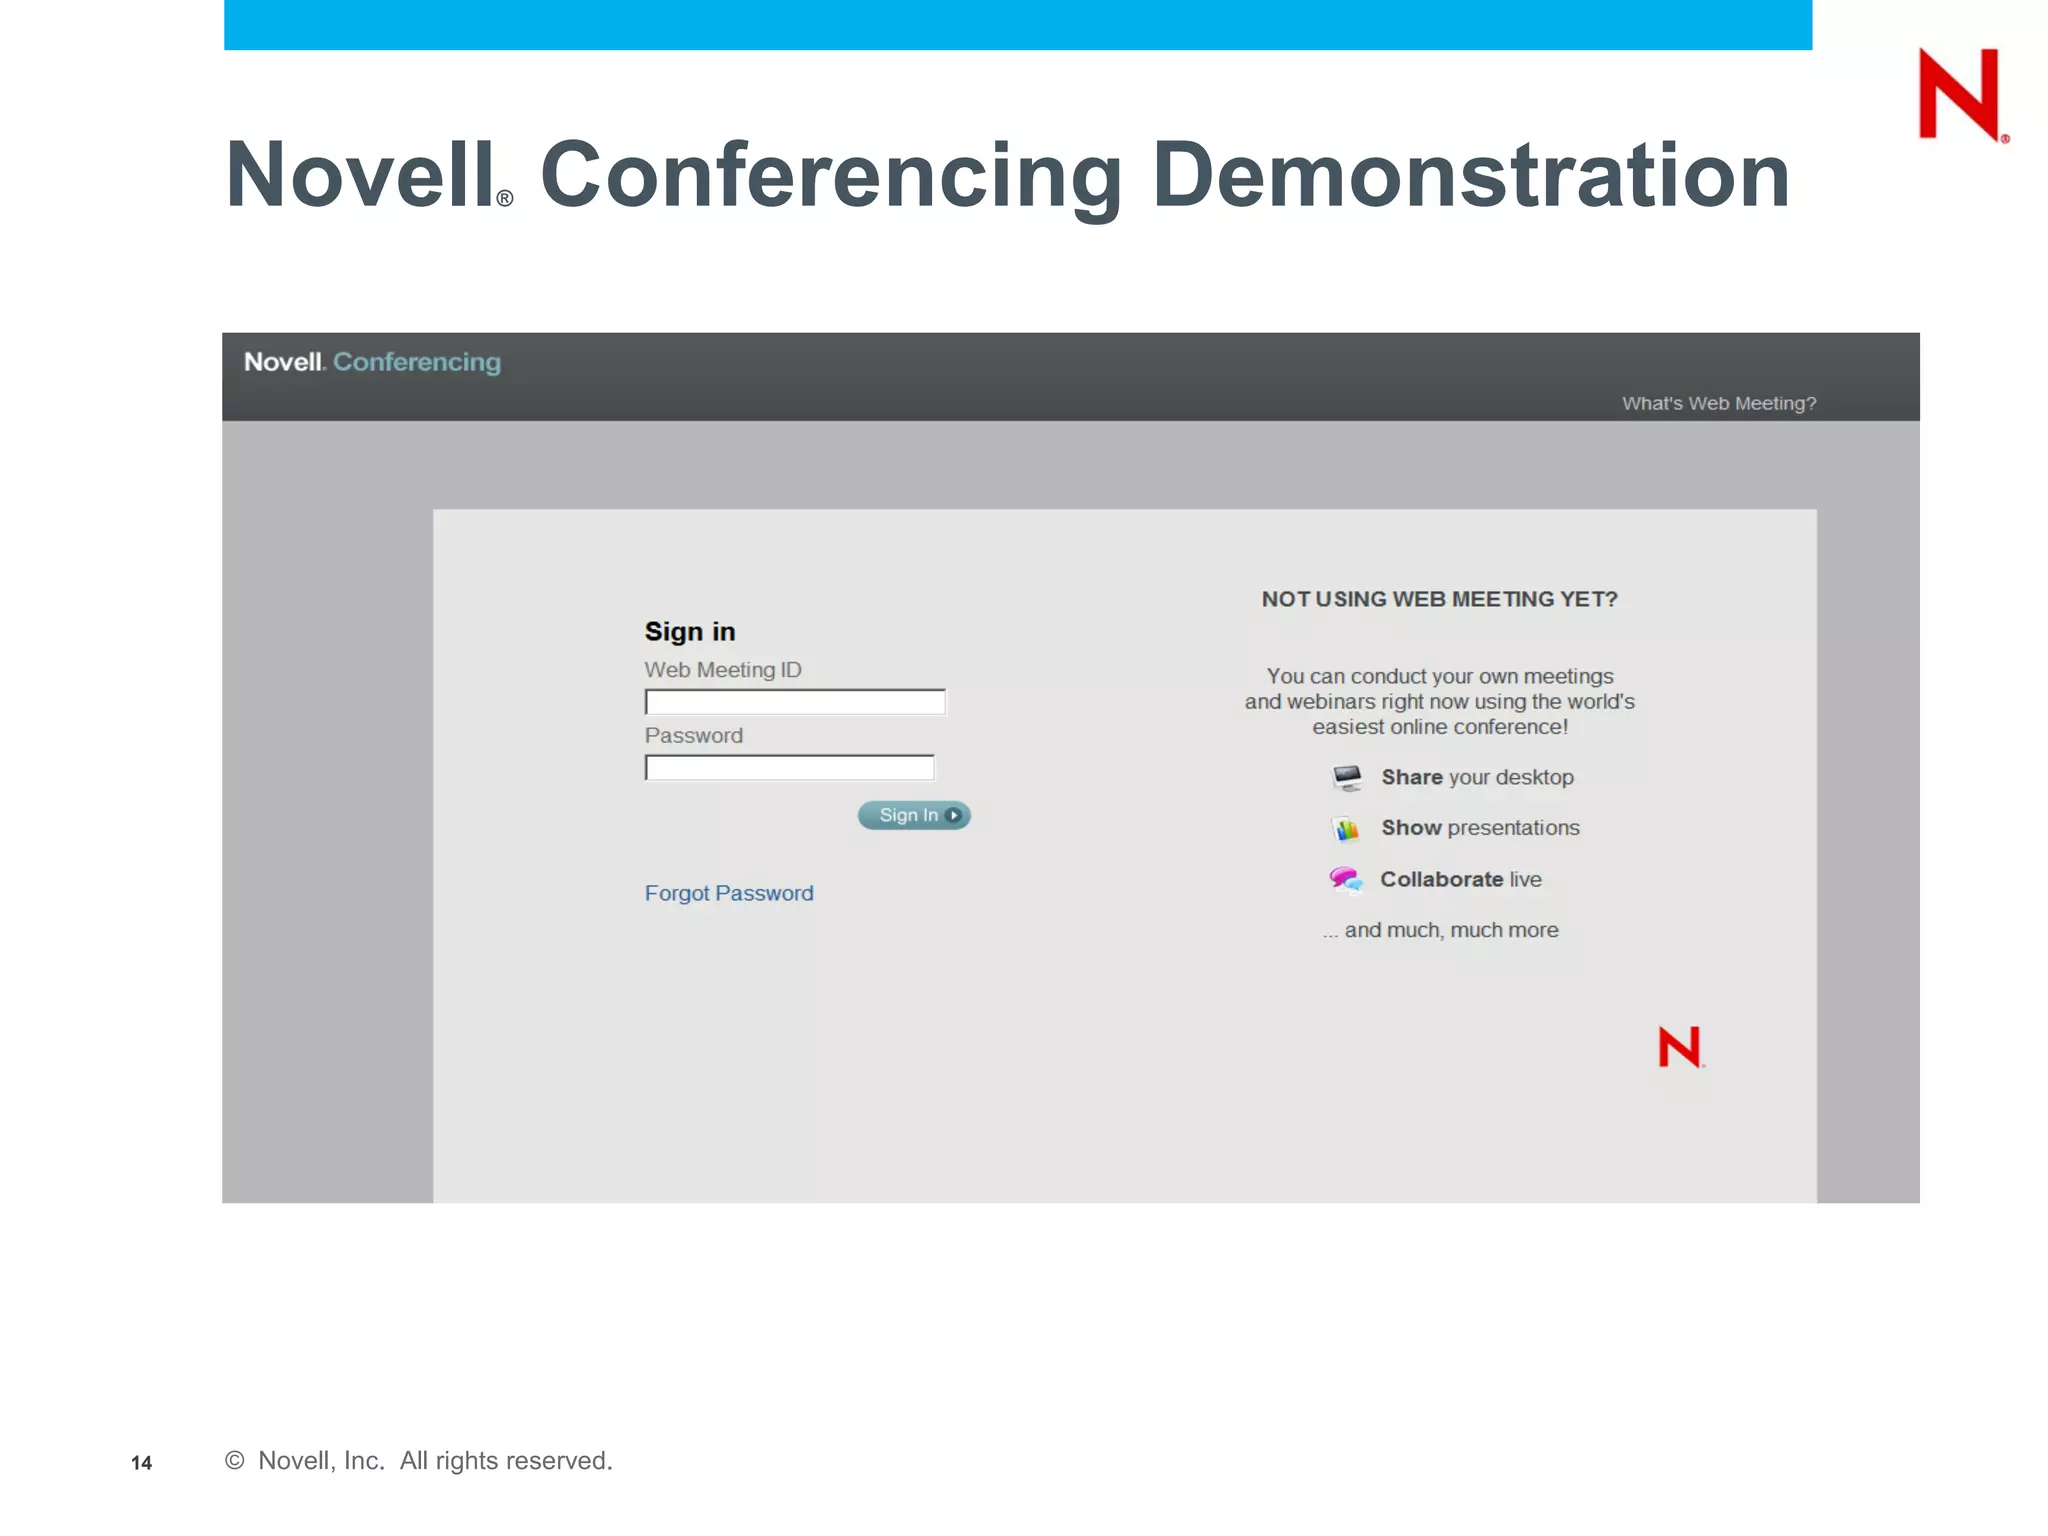Click the arrow icon inside Sign In button
The height and width of the screenshot is (1536, 2048).
click(x=953, y=815)
